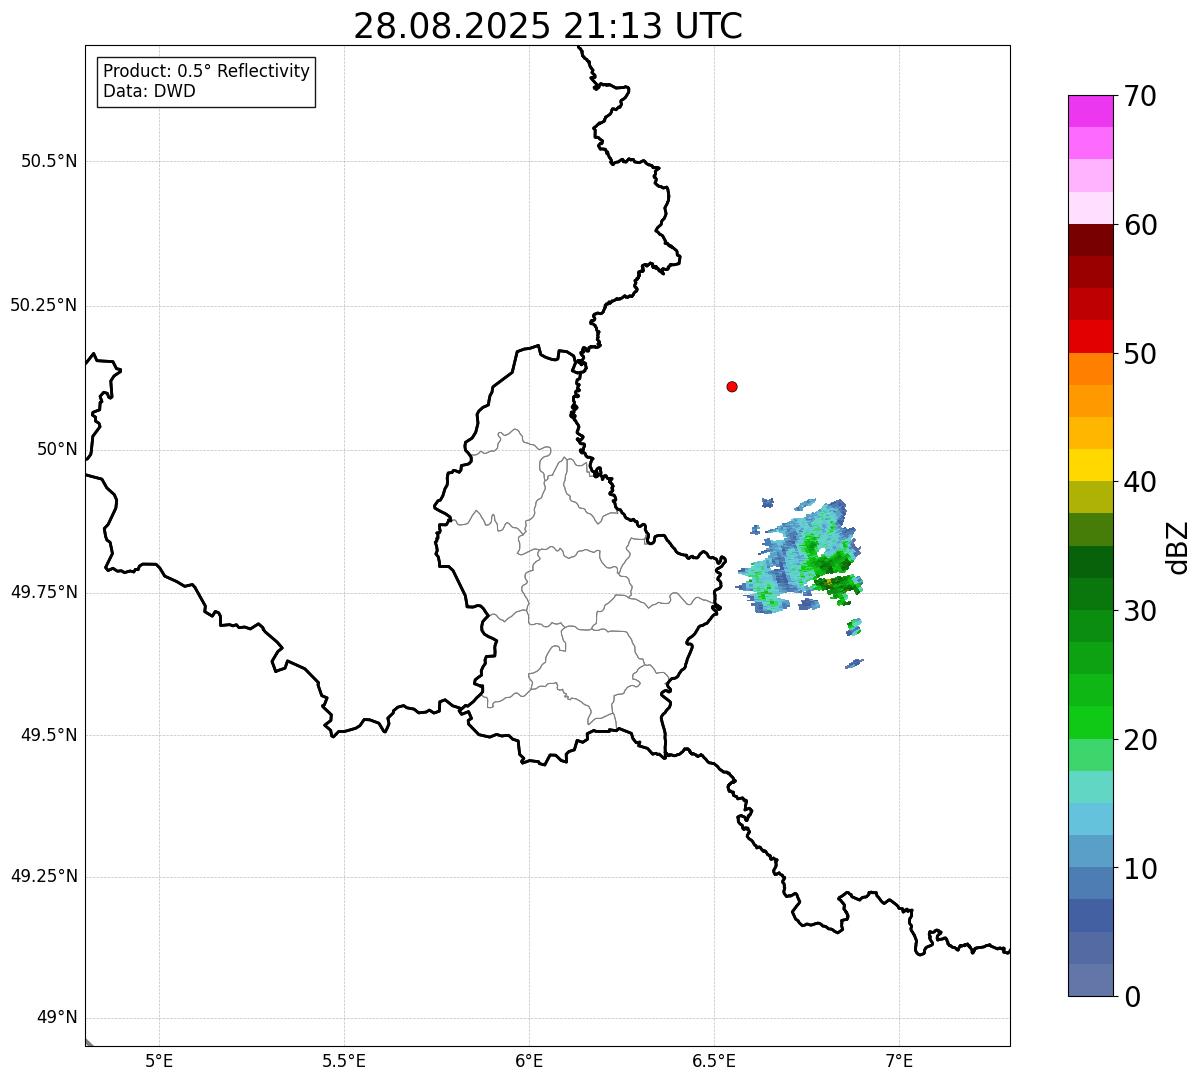The height and width of the screenshot is (1081, 1202).
Task: Click the 49.75°N latitude label
Action: tap(44, 592)
